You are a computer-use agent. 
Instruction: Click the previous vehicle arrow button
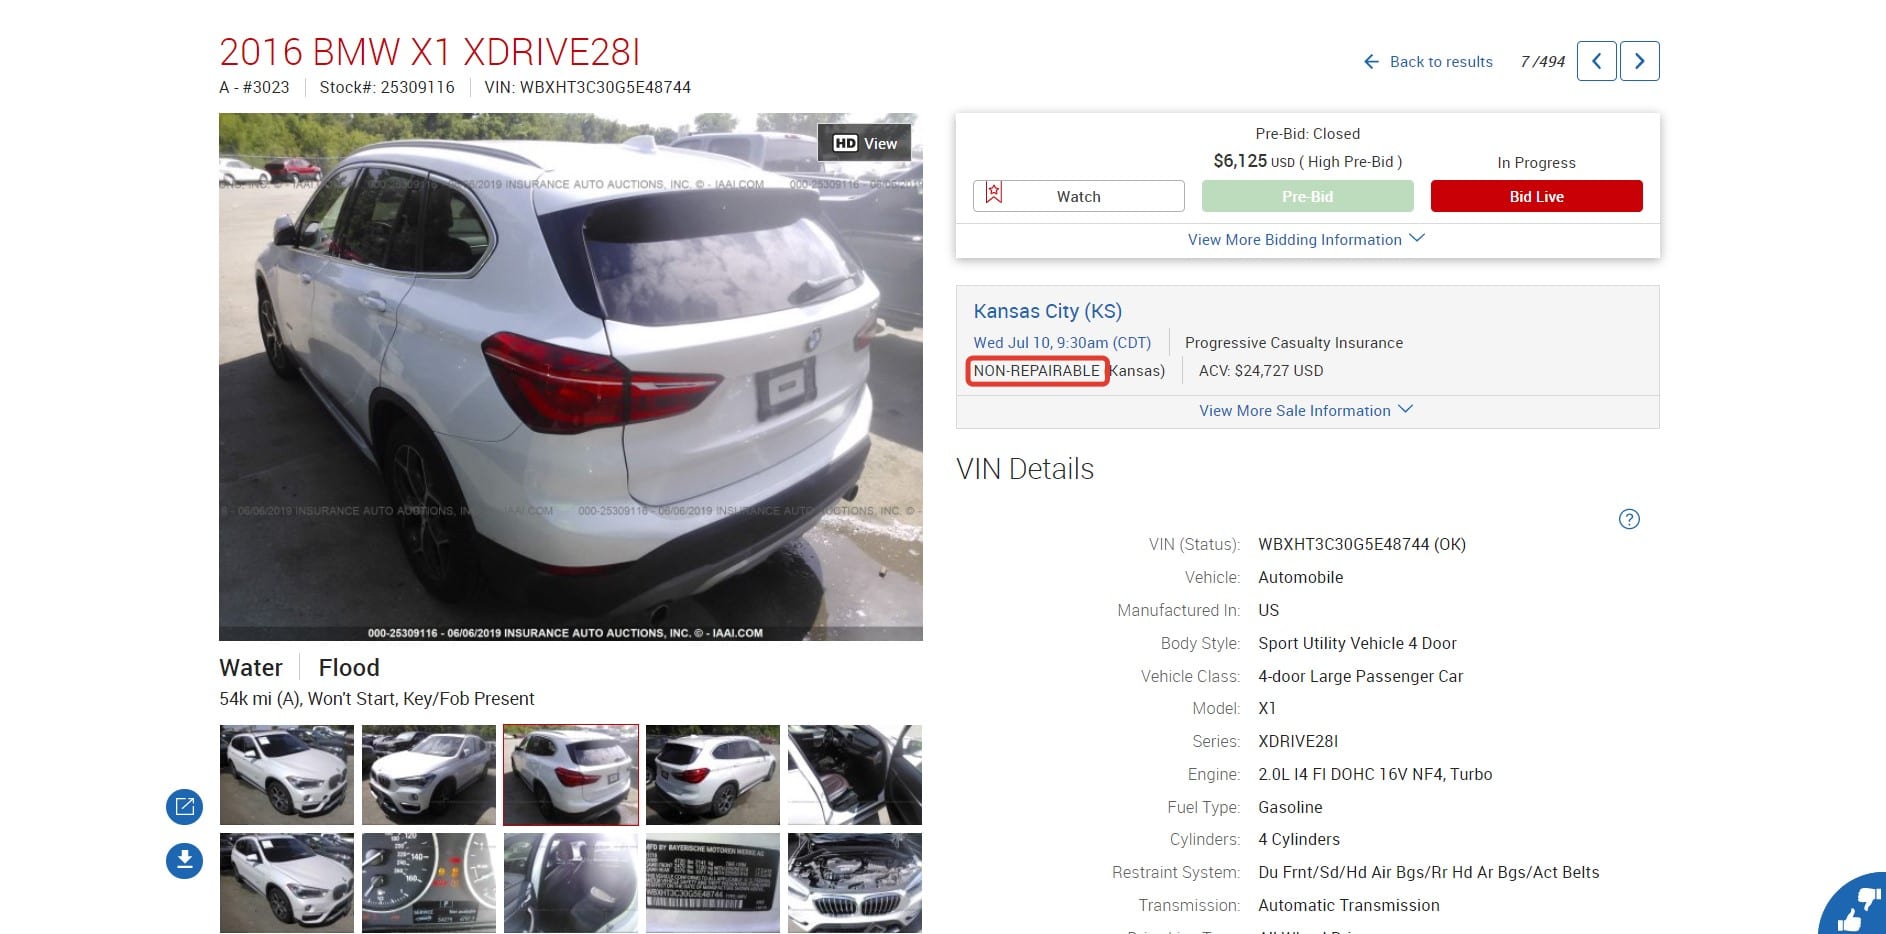click(1596, 61)
